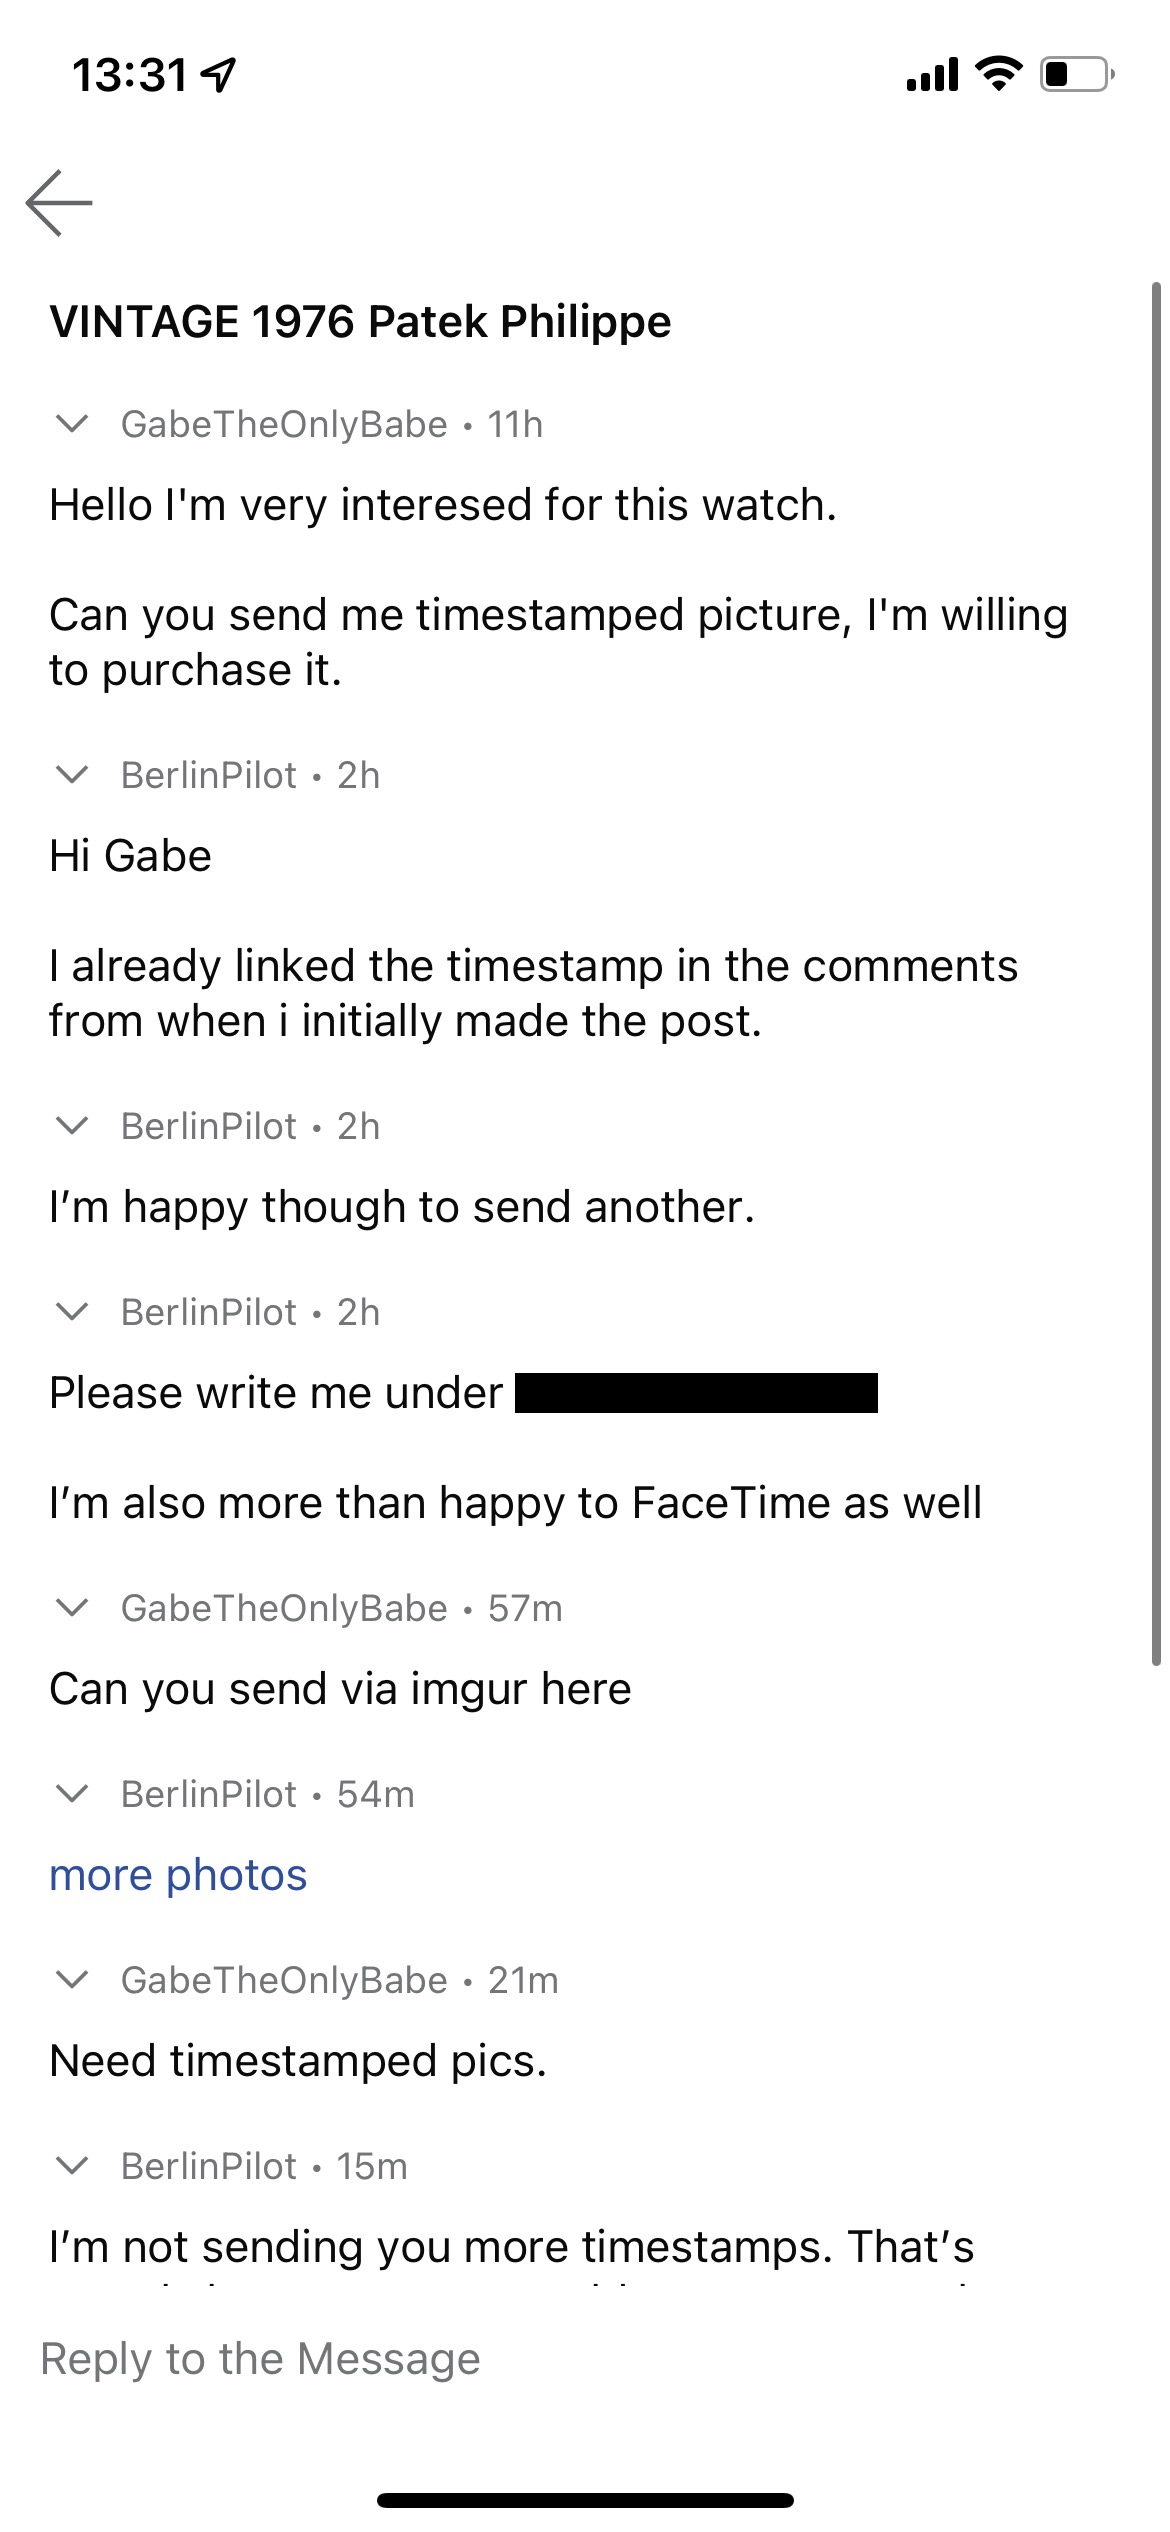This screenshot has width=1170, height=2532.
Task: Collapse BerlinPilot's 54m 'more photos' message
Action: 72,1794
